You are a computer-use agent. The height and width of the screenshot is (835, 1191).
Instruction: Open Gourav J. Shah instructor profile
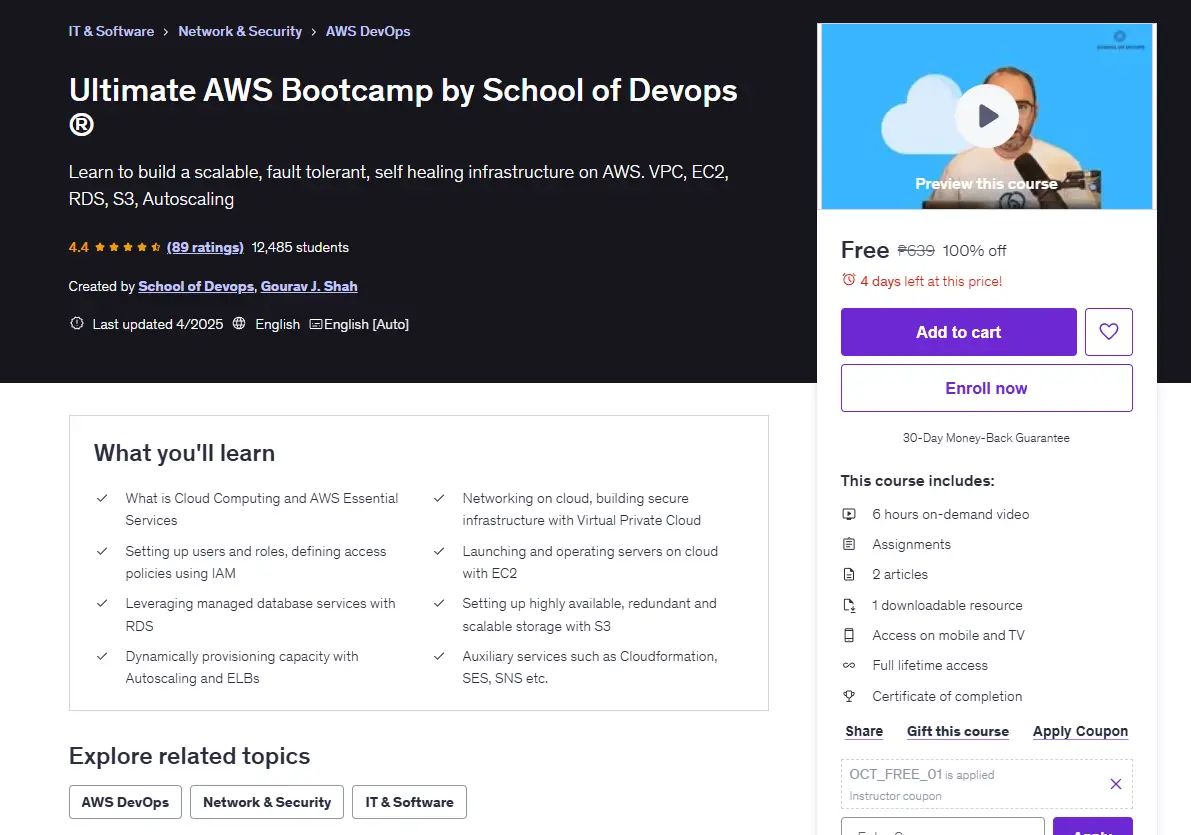pos(309,286)
